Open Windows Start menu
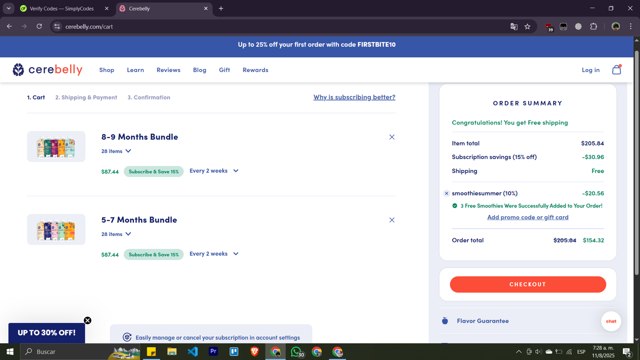 10,351
